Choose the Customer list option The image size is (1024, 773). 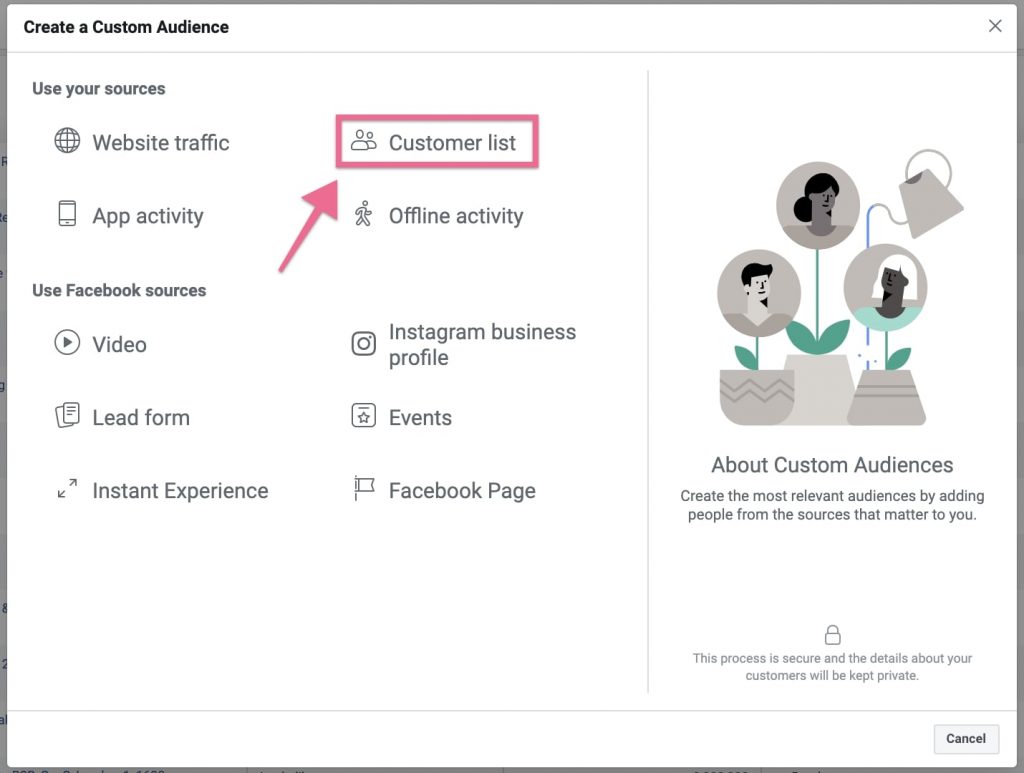point(452,143)
